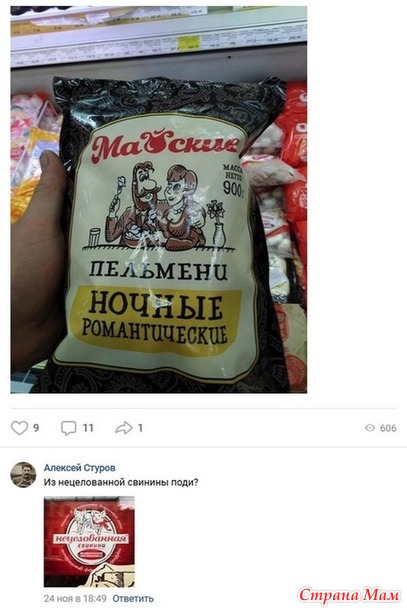
Task: Click the eye views icon
Action: 370,428
